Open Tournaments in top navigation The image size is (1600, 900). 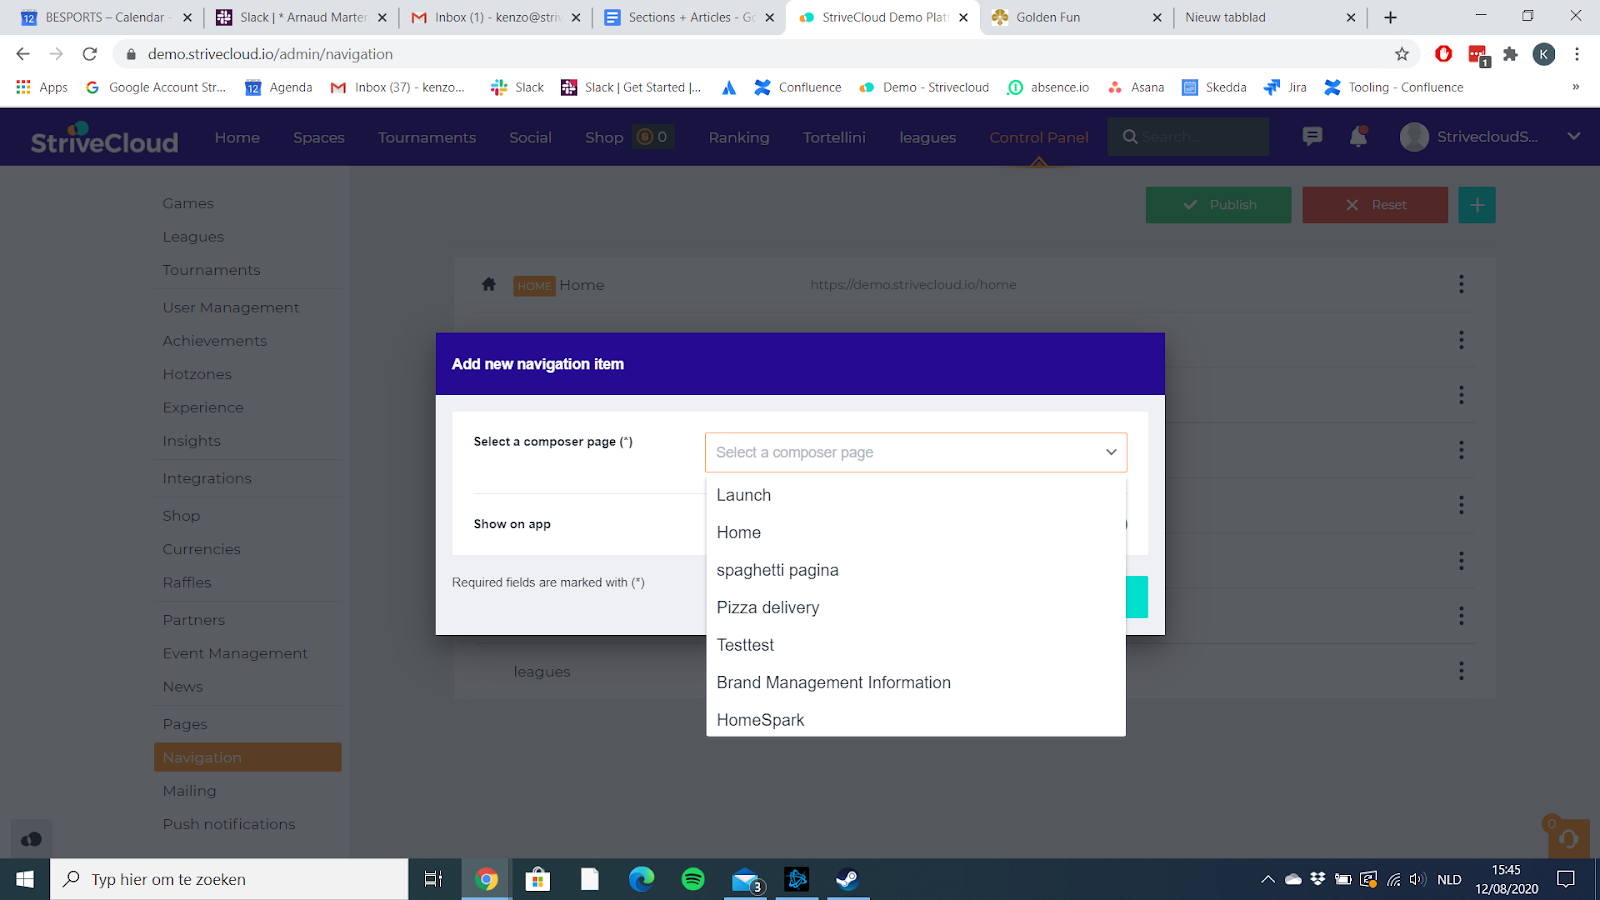click(x=427, y=138)
